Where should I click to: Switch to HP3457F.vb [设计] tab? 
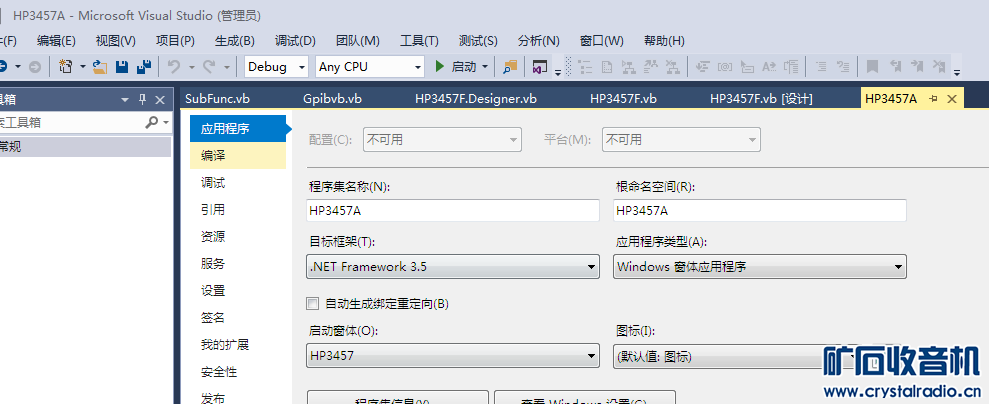pyautogui.click(x=761, y=99)
